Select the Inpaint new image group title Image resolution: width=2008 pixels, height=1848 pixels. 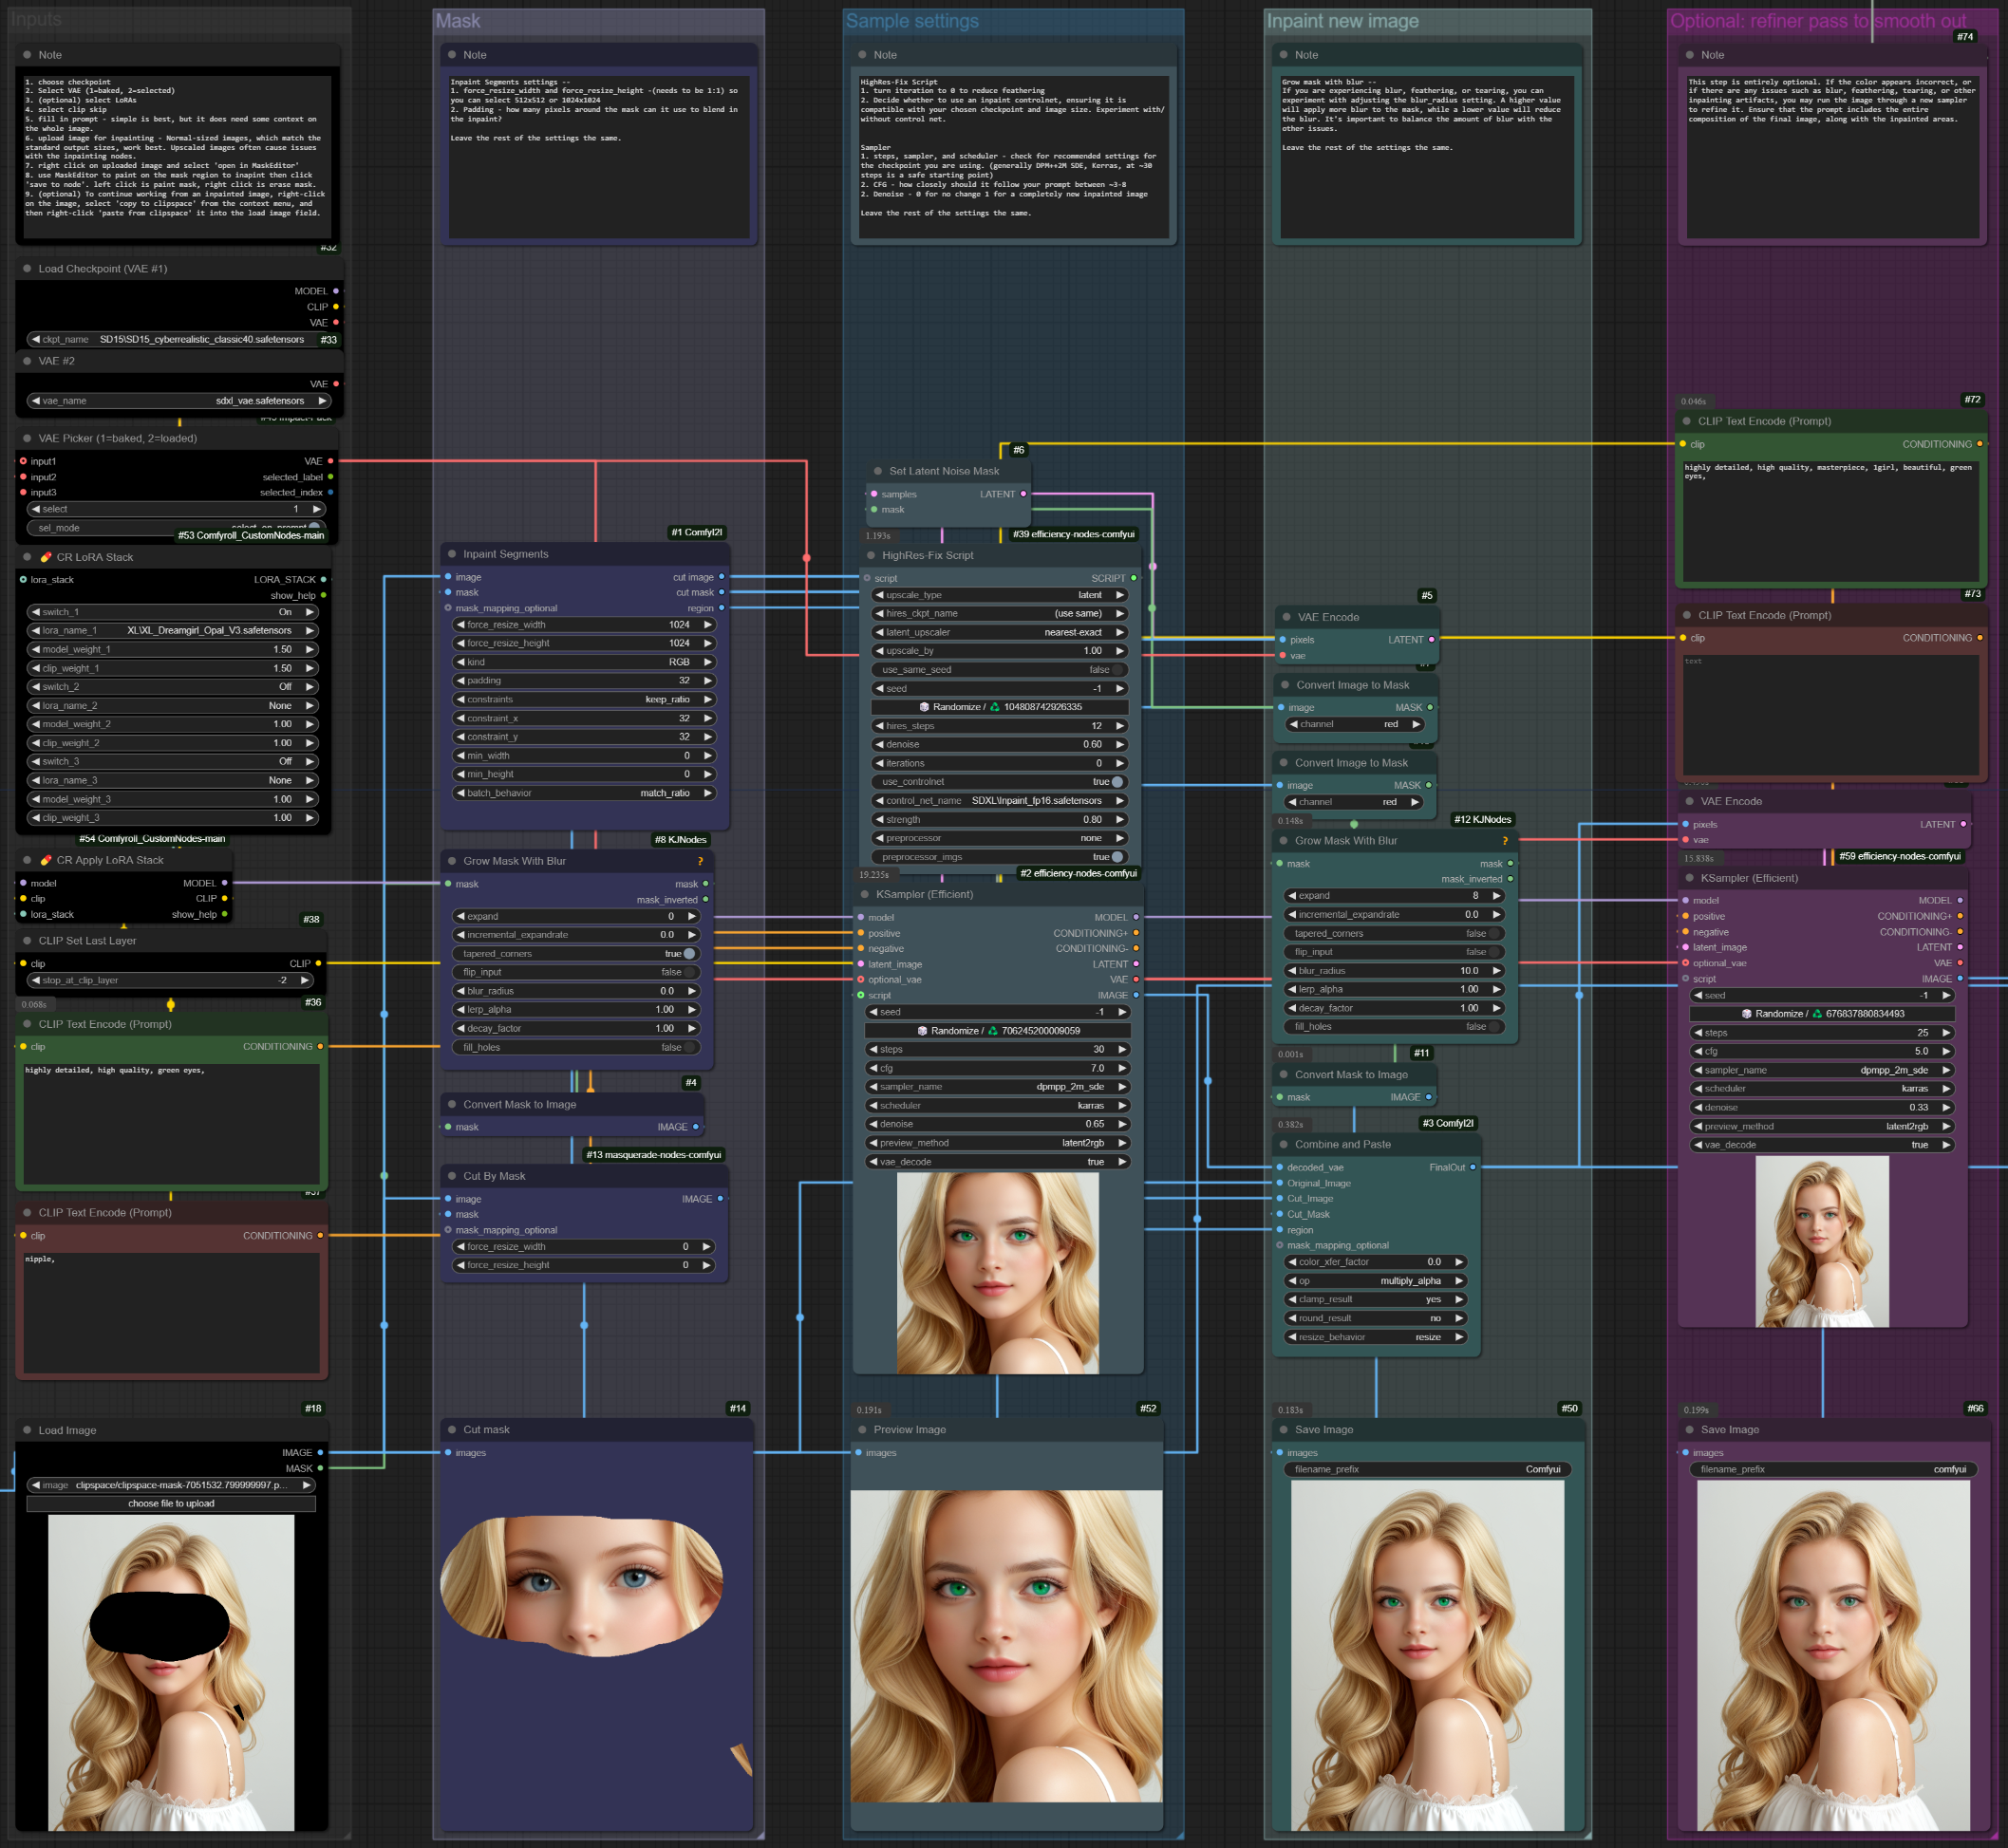point(1343,21)
